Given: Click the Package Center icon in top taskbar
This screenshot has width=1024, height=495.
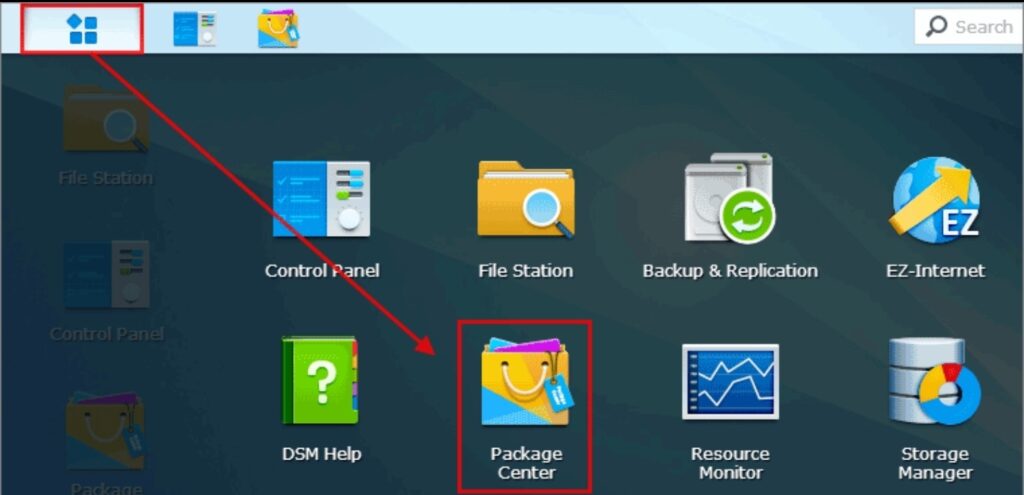Looking at the screenshot, I should 278,29.
